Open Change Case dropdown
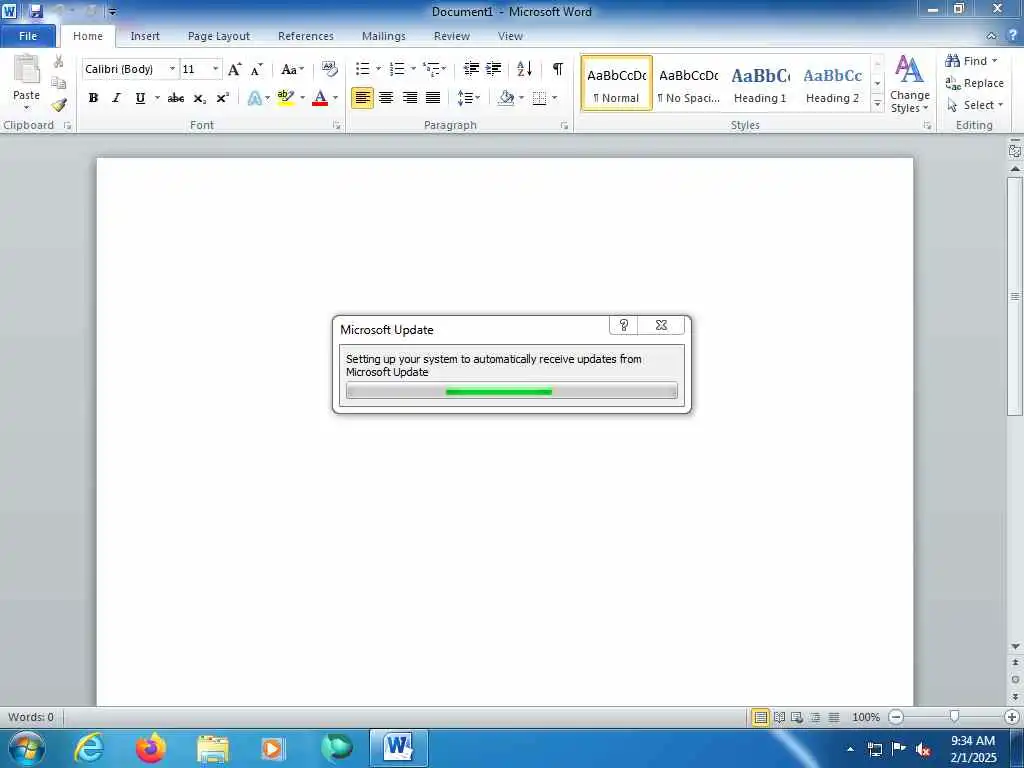This screenshot has width=1024, height=768. pos(292,69)
